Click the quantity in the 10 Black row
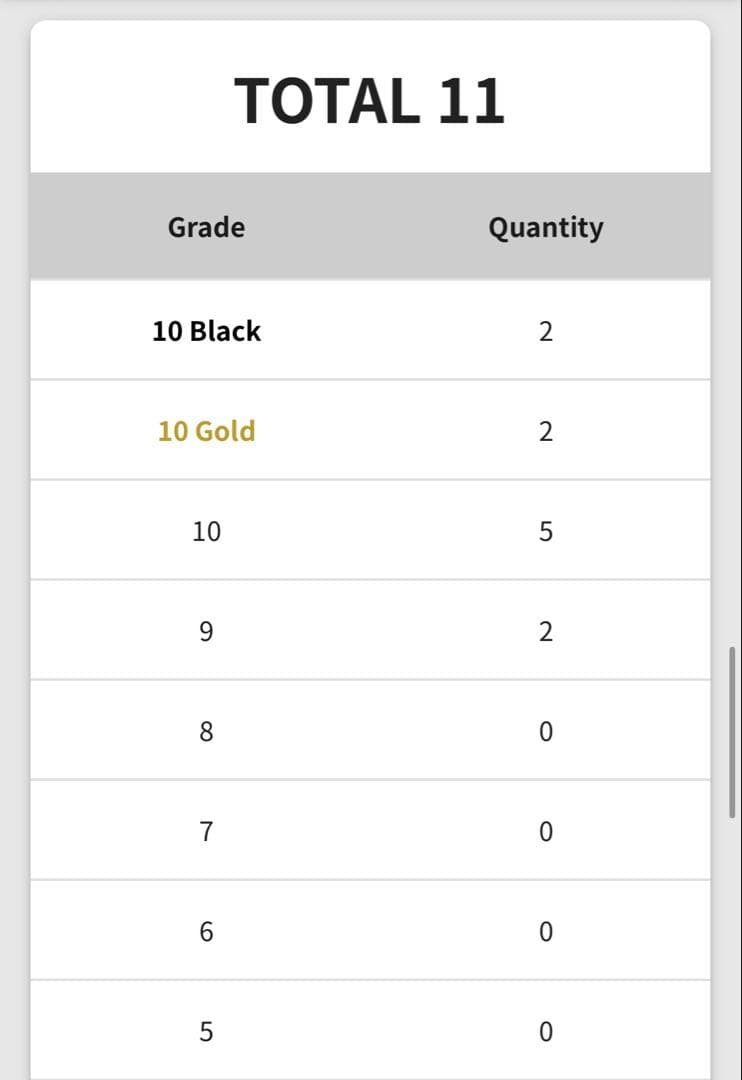 (x=545, y=331)
